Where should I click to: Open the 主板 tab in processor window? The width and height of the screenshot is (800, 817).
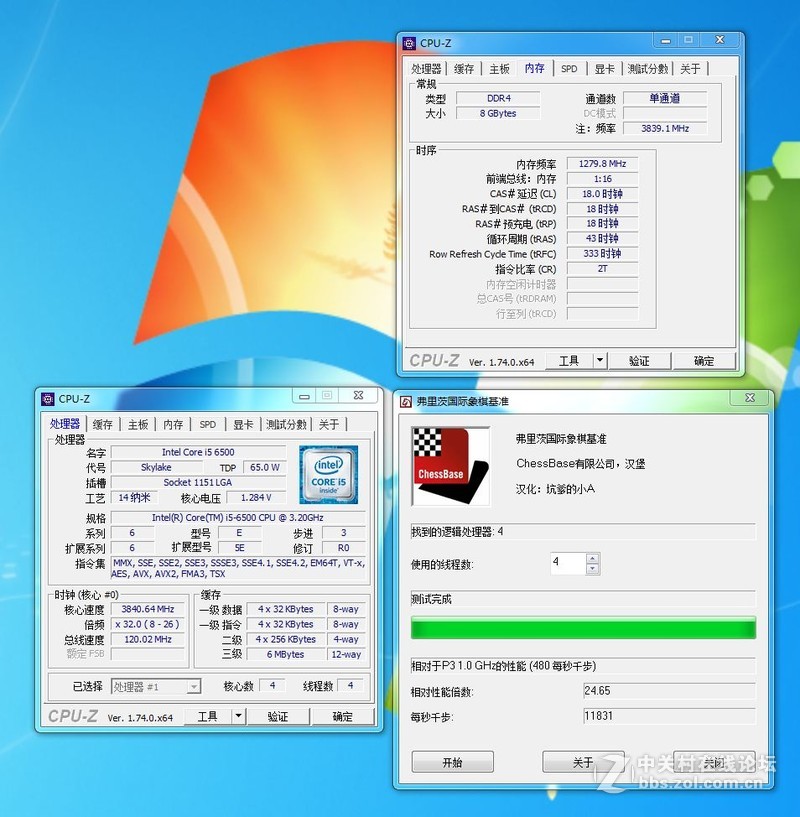pyautogui.click(x=138, y=425)
